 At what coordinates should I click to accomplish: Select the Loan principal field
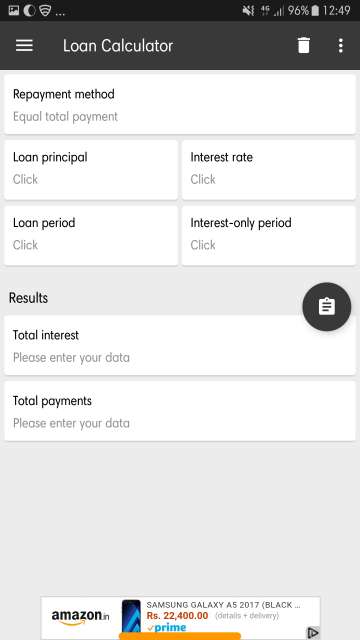91,170
